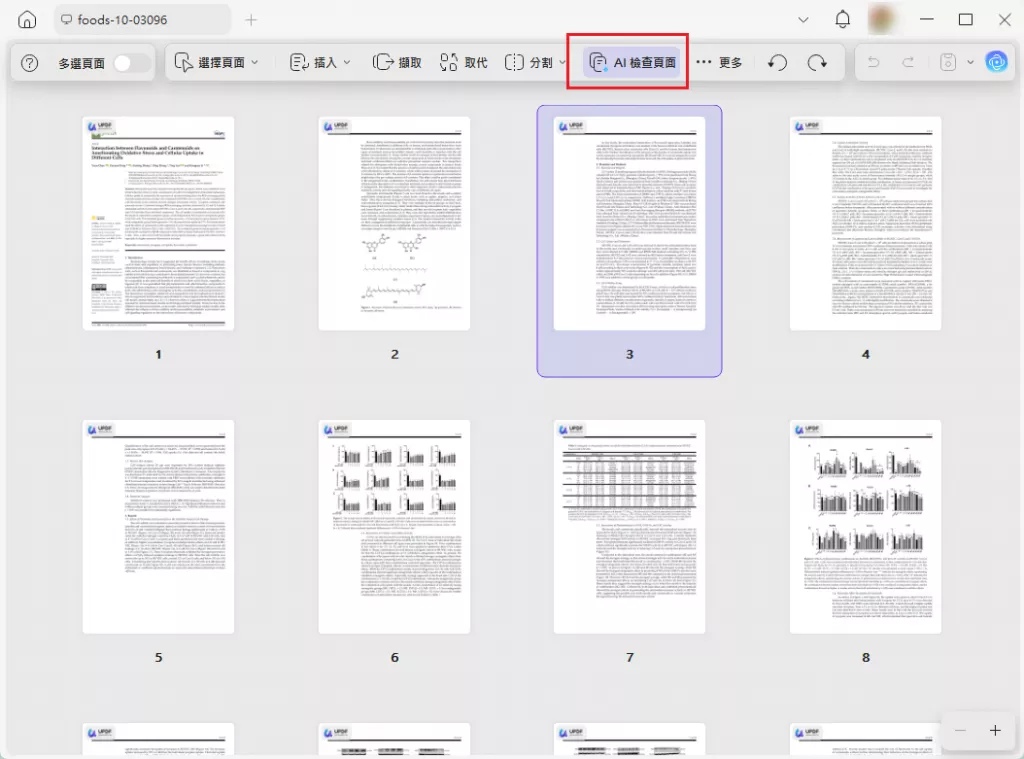Screen dimensions: 1024x759
Task: Click the 擷取 extract button
Action: 397,63
